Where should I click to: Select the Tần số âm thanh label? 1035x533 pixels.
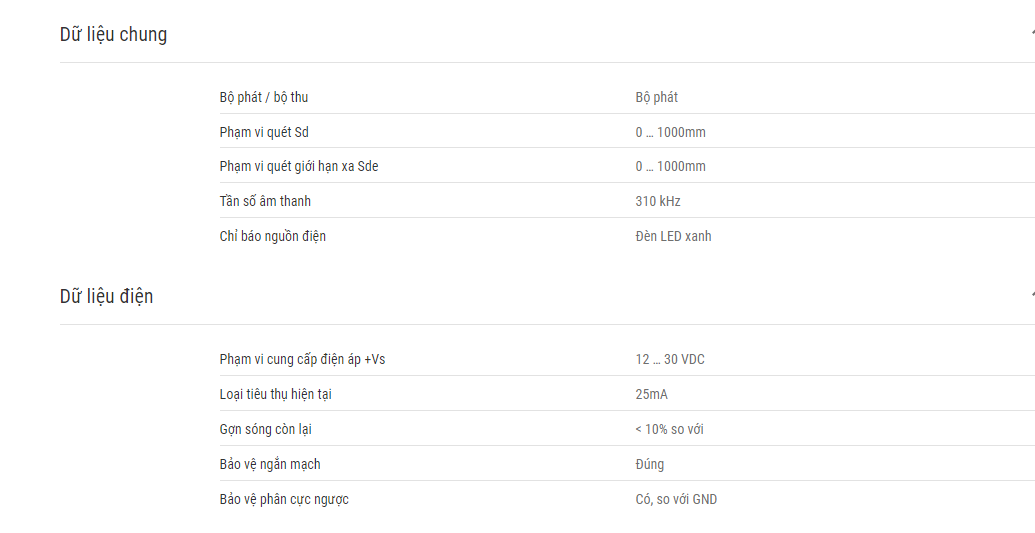pos(265,201)
